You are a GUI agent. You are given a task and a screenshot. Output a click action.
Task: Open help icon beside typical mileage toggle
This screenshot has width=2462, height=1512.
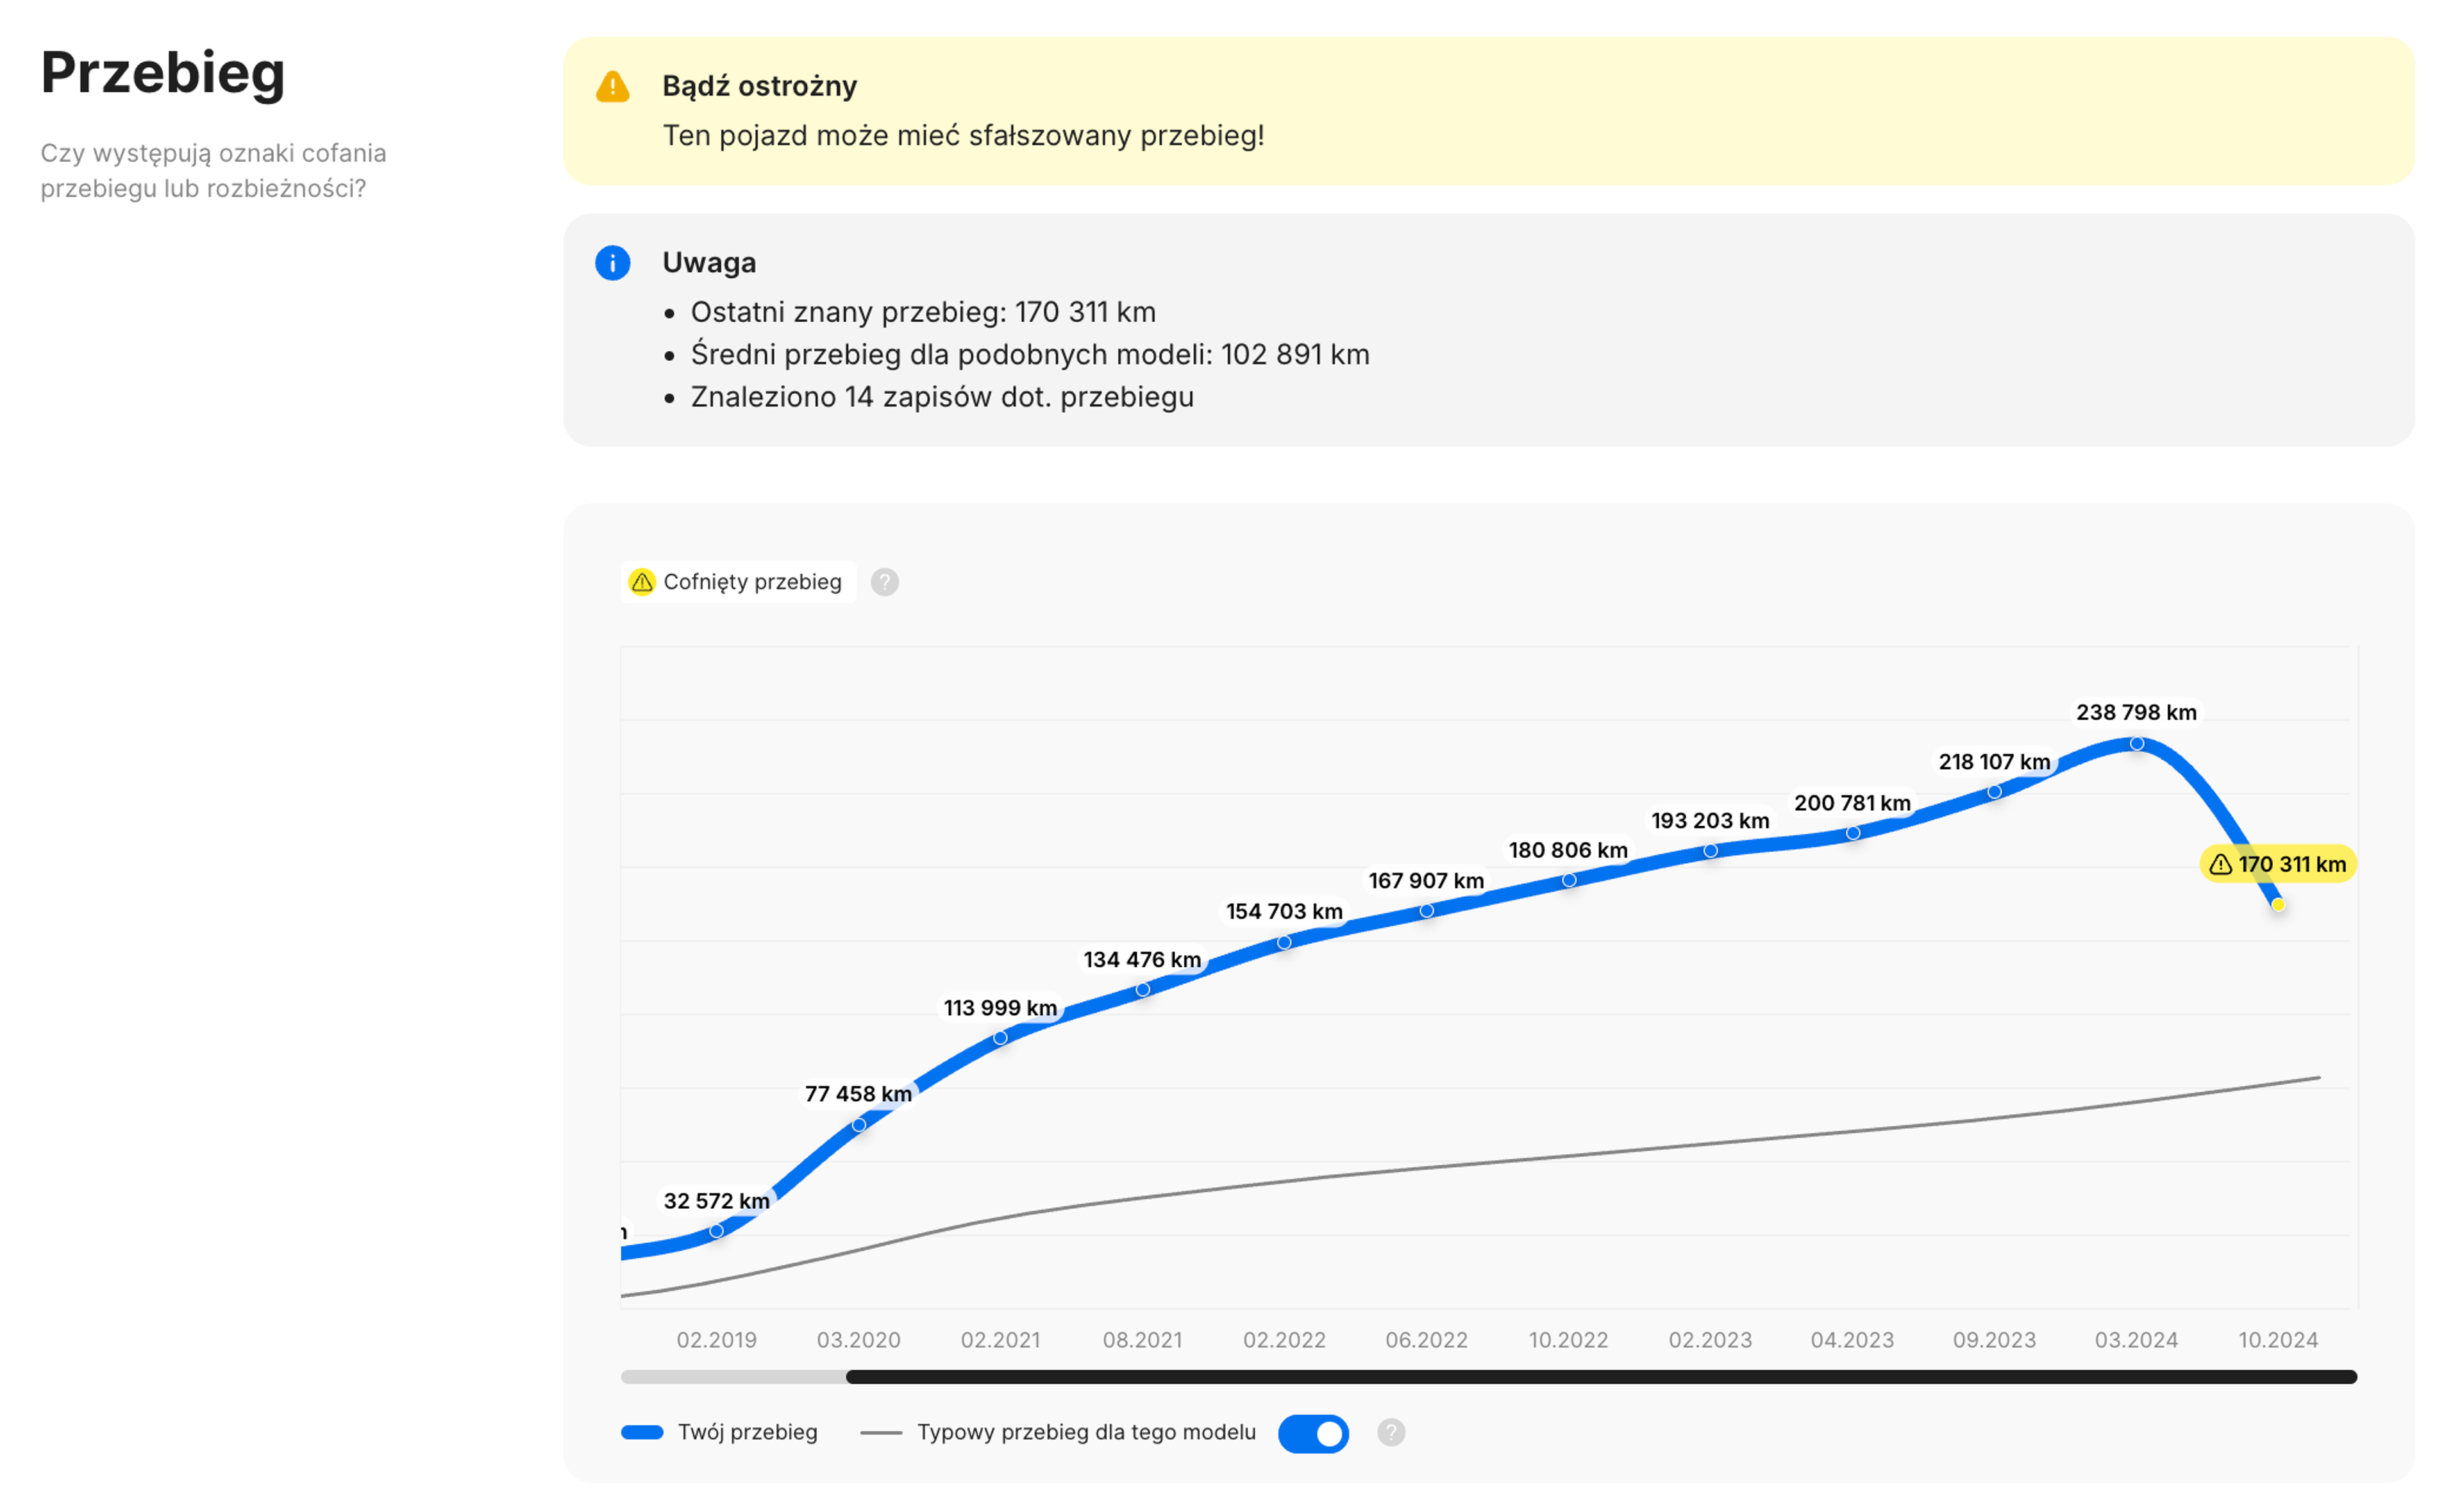pyautogui.click(x=1391, y=1433)
